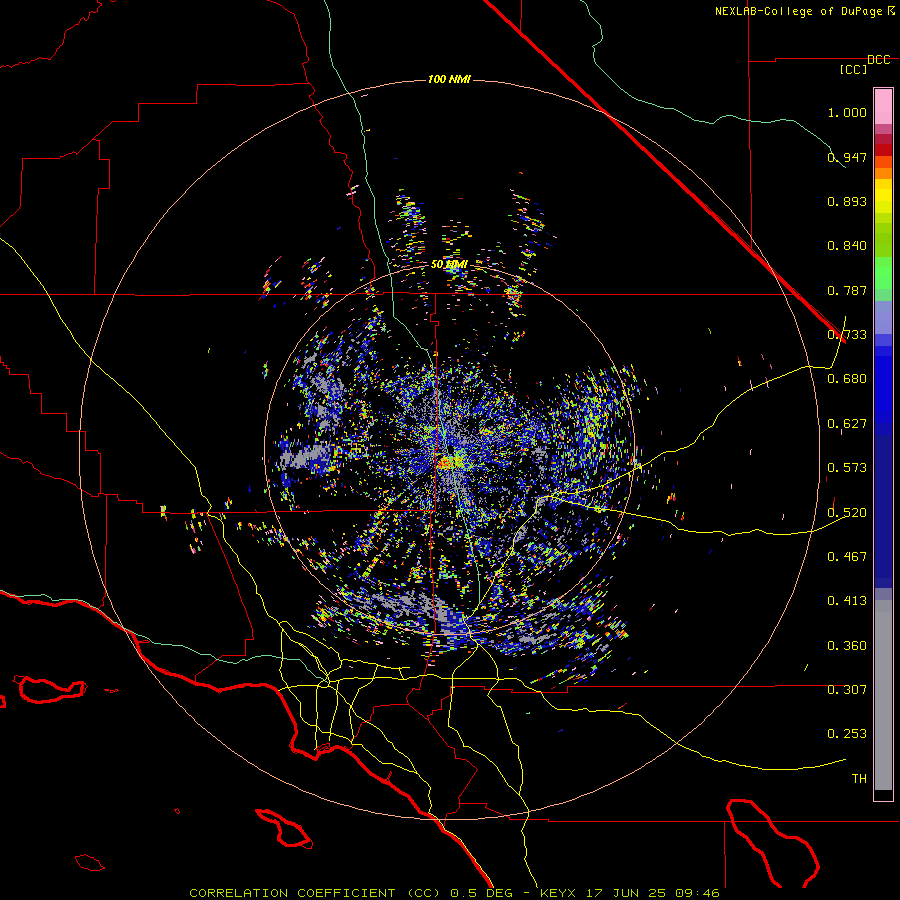The image size is (900, 900).
Task: Click the 100 NMI range ring label
Action: pyautogui.click(x=449, y=79)
